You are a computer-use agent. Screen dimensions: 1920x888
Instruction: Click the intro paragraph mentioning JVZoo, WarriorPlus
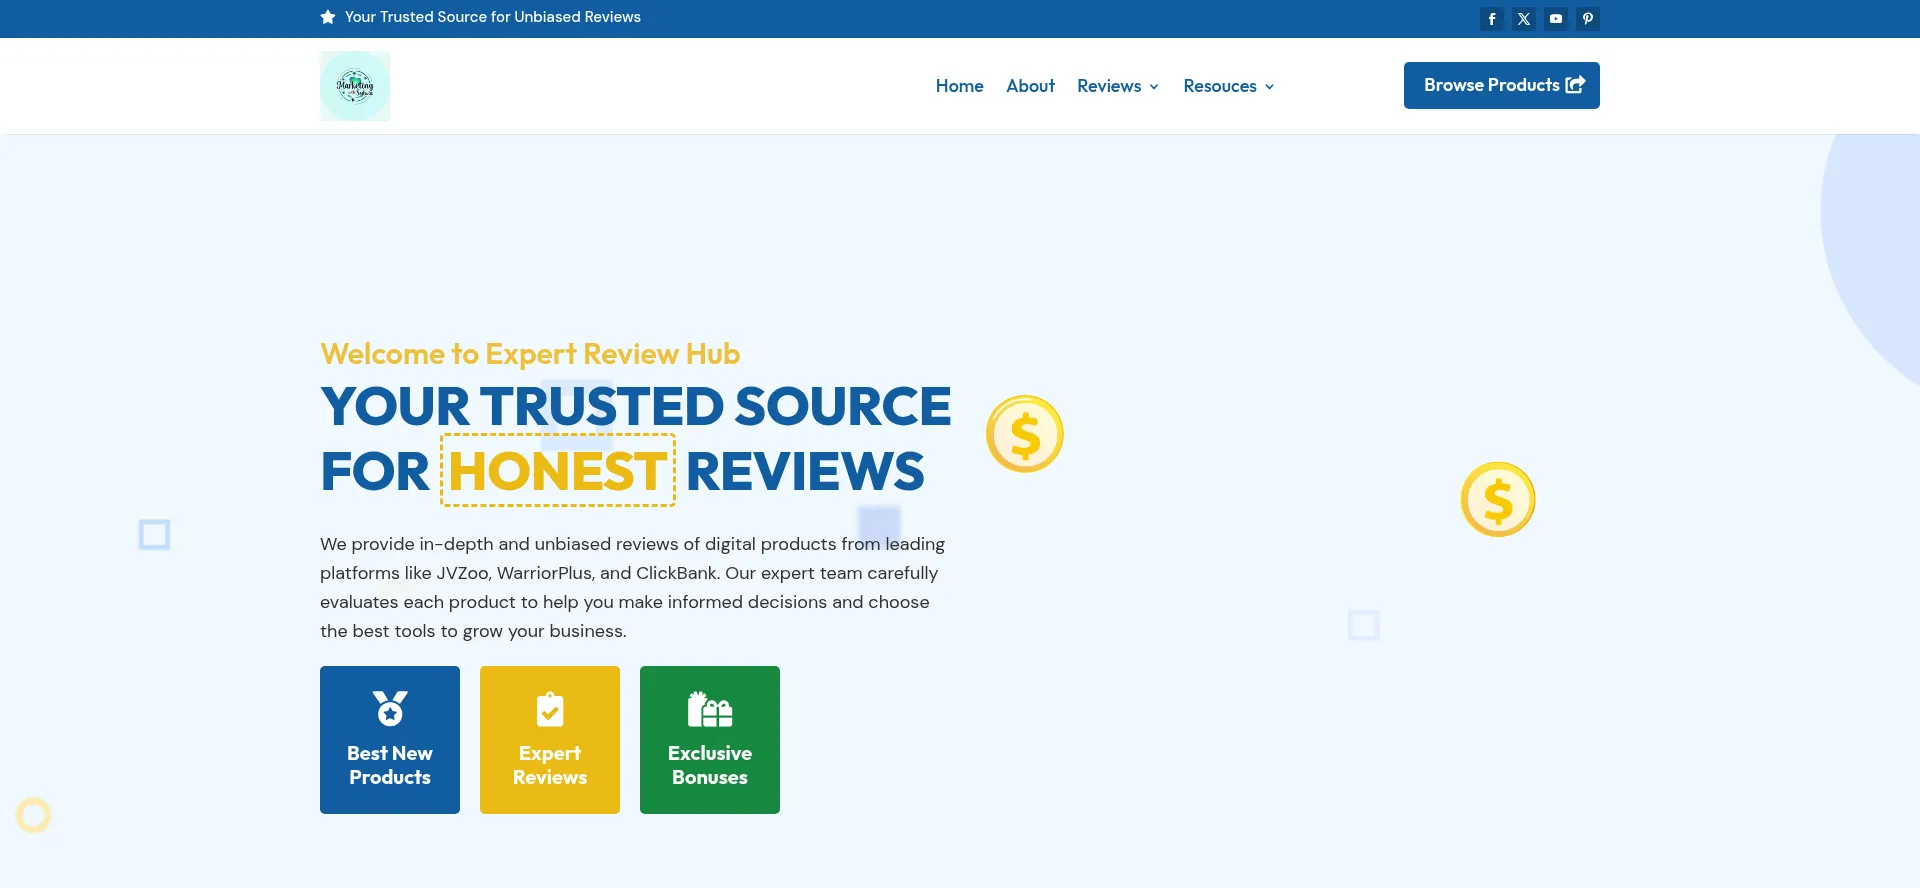(x=632, y=588)
